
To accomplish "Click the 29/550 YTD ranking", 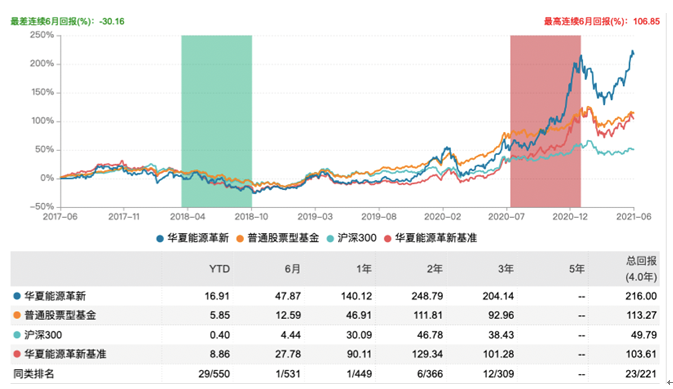I will pos(214,374).
